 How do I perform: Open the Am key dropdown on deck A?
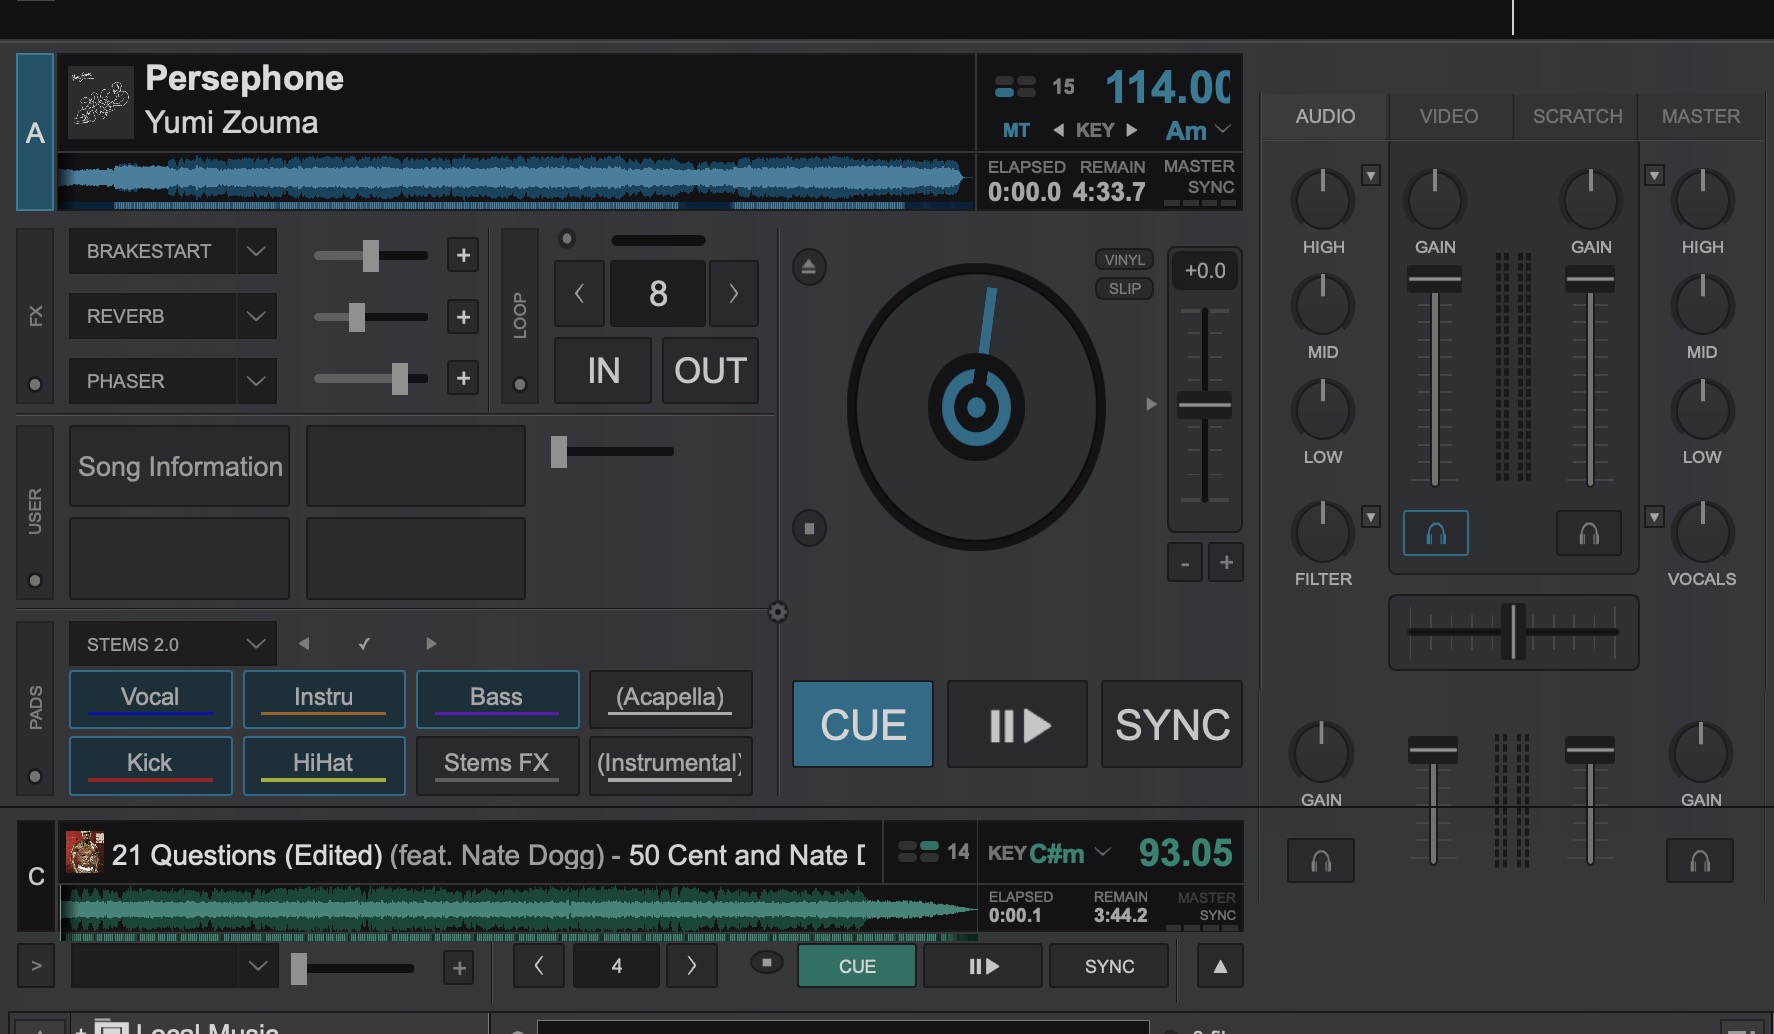pos(1198,130)
